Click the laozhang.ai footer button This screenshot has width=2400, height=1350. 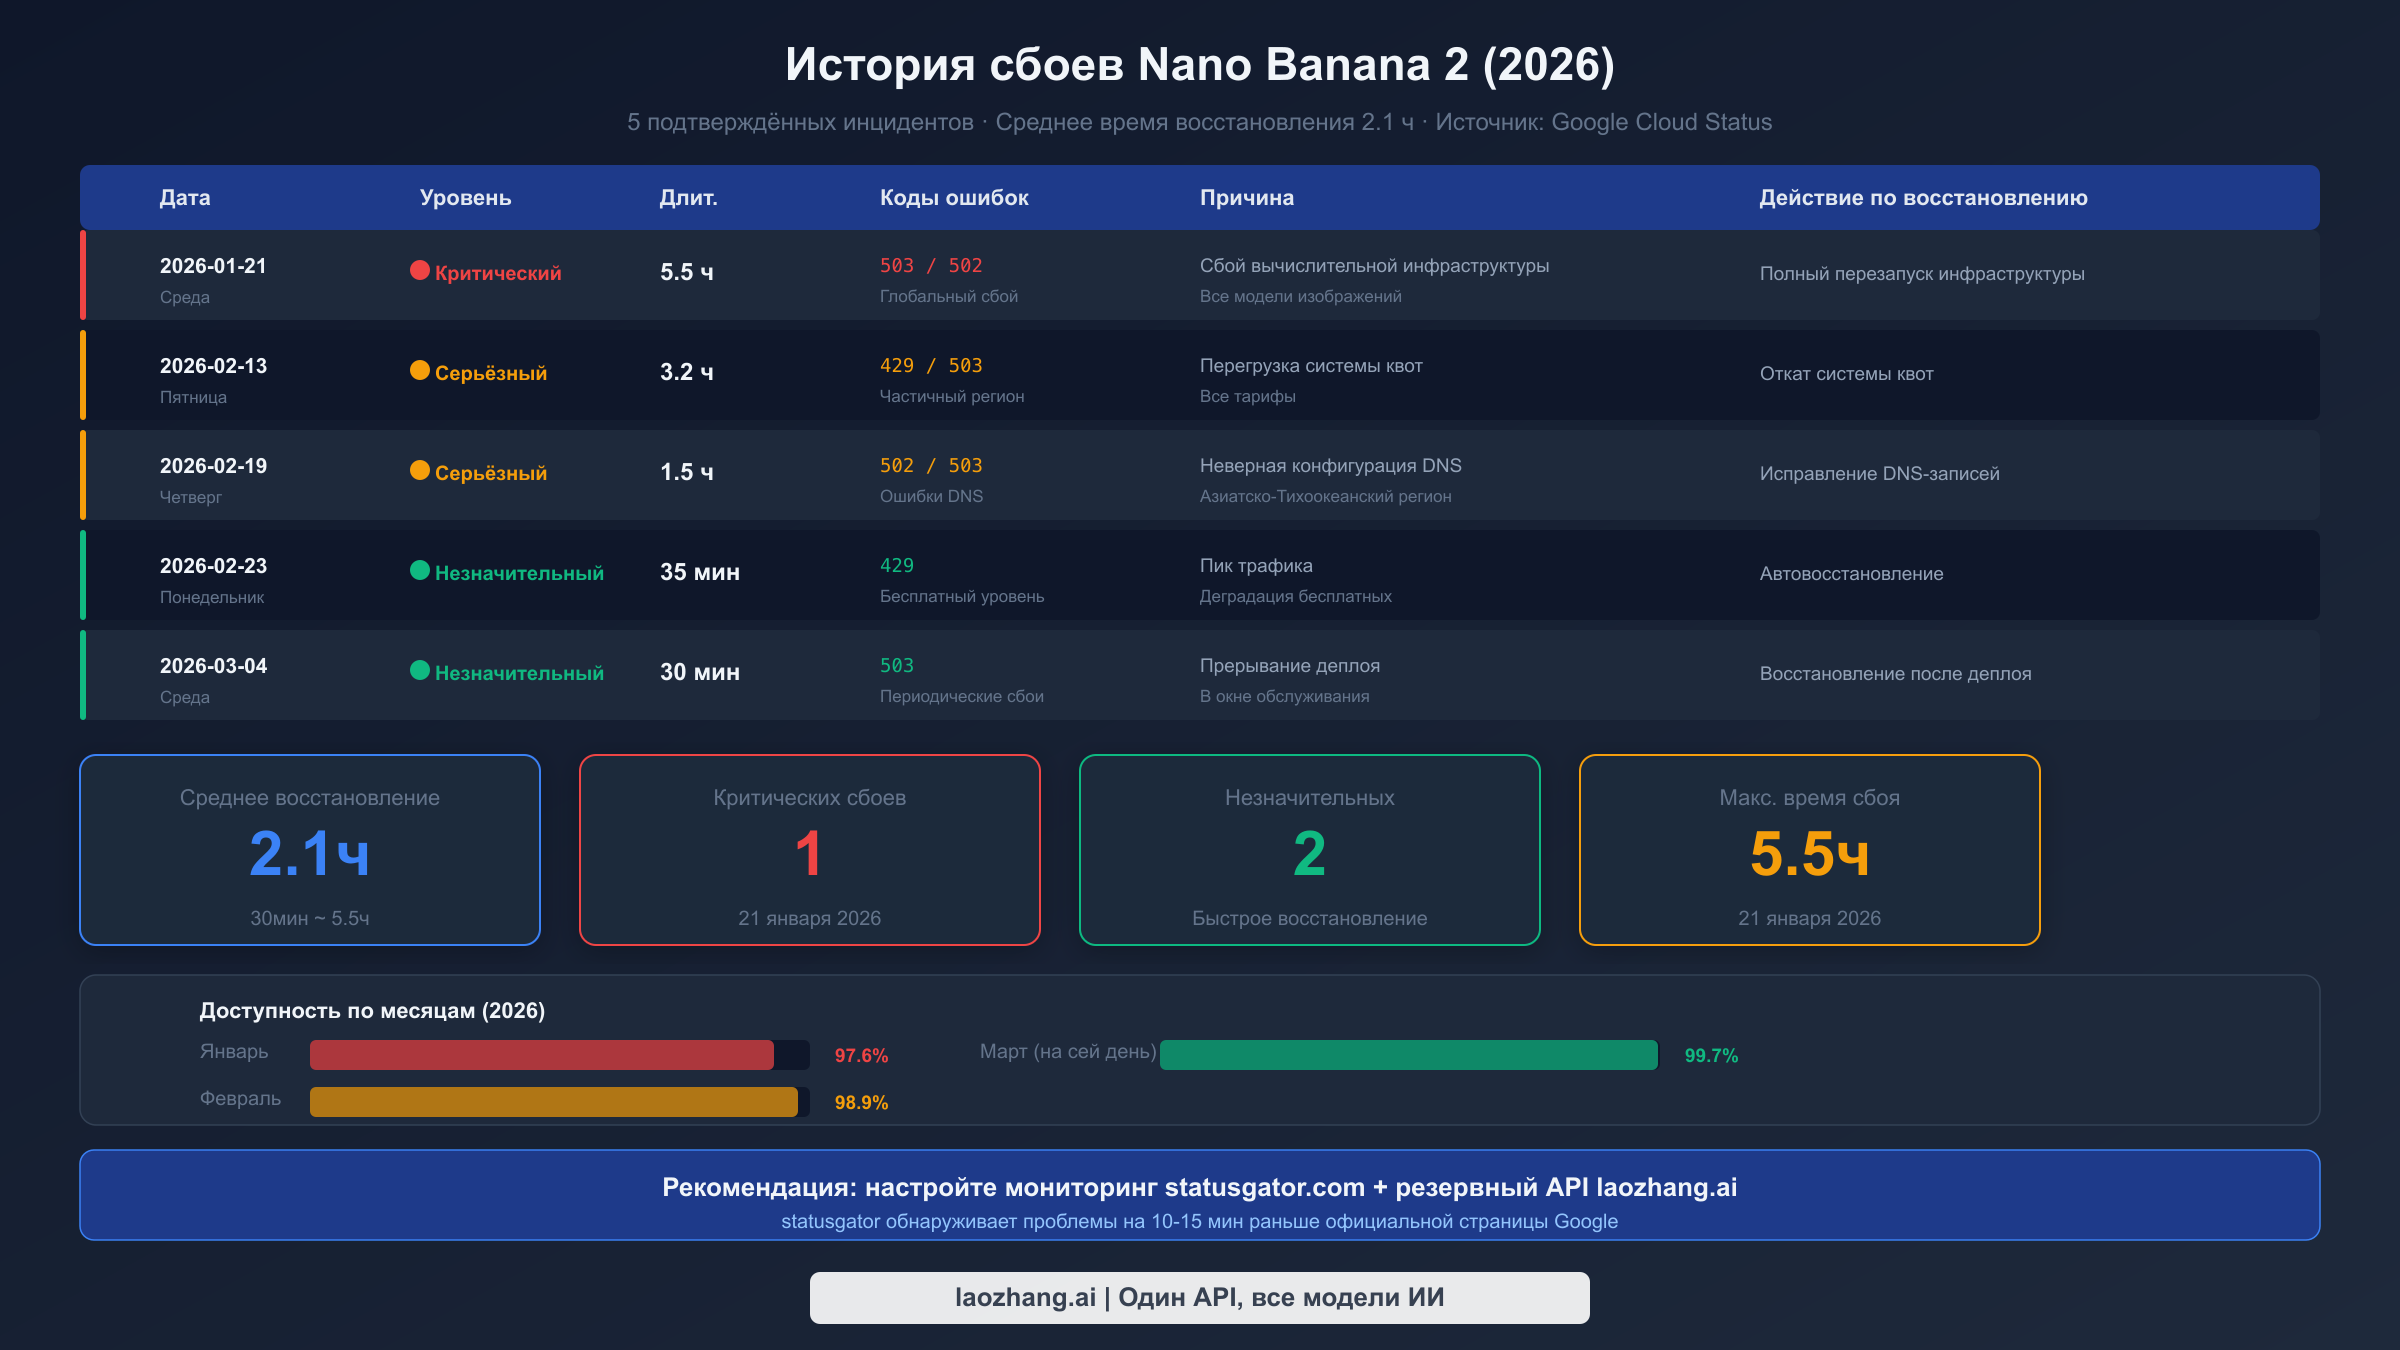[x=1199, y=1297]
